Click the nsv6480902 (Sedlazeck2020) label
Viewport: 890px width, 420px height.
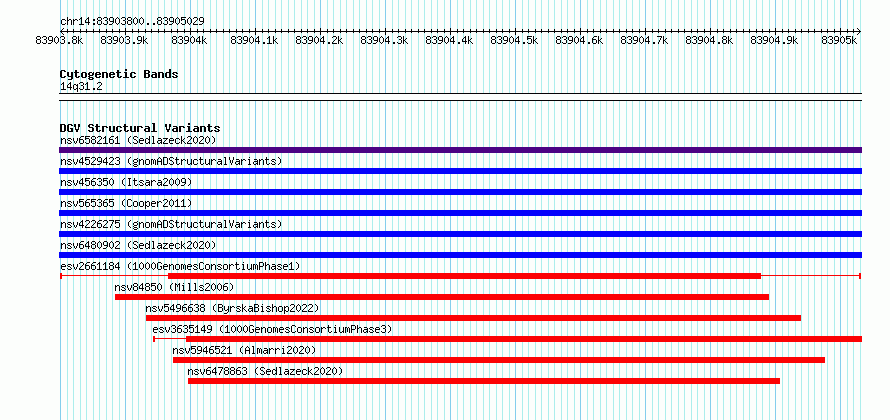tap(138, 245)
